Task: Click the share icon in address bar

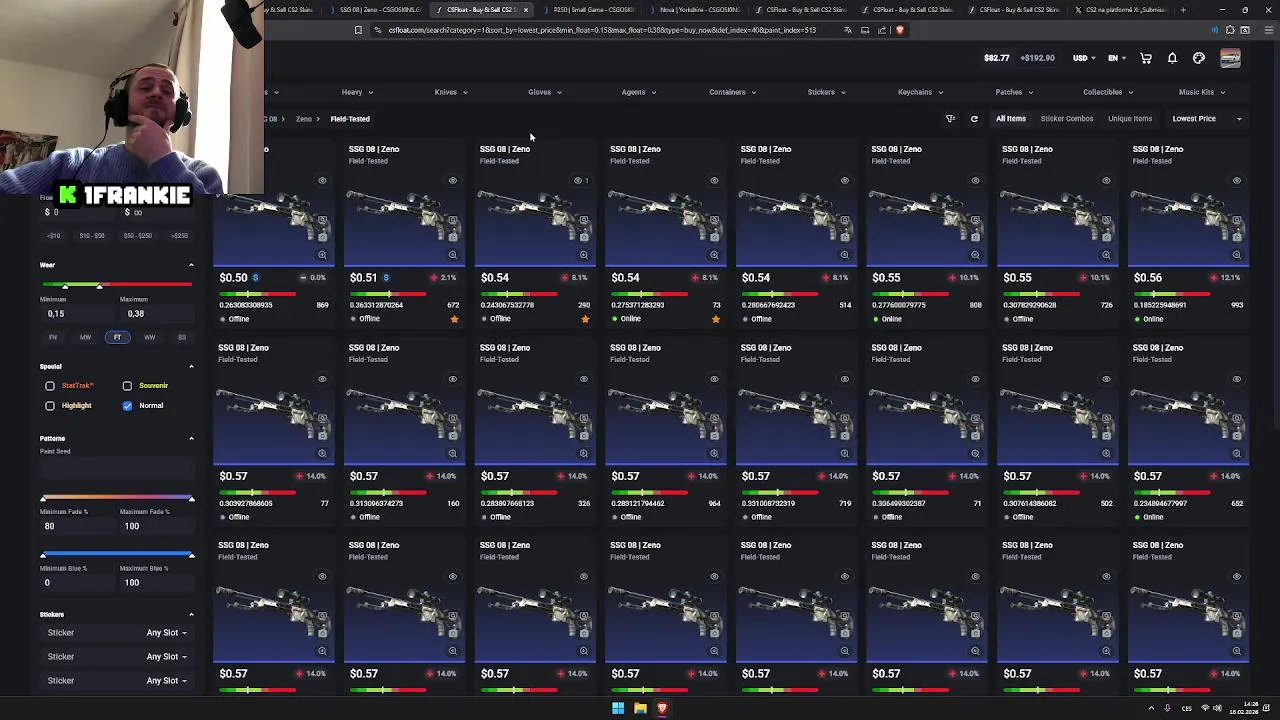Action: tap(882, 30)
